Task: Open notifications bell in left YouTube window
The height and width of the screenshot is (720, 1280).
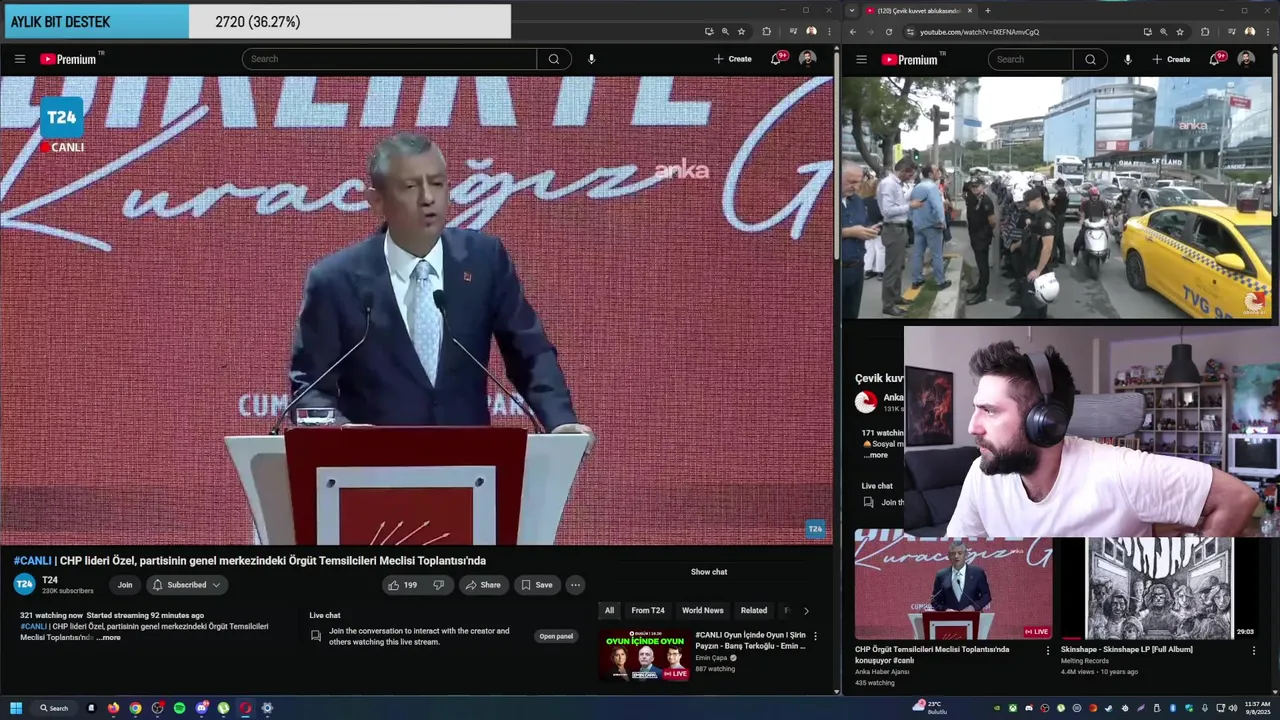Action: click(776, 59)
